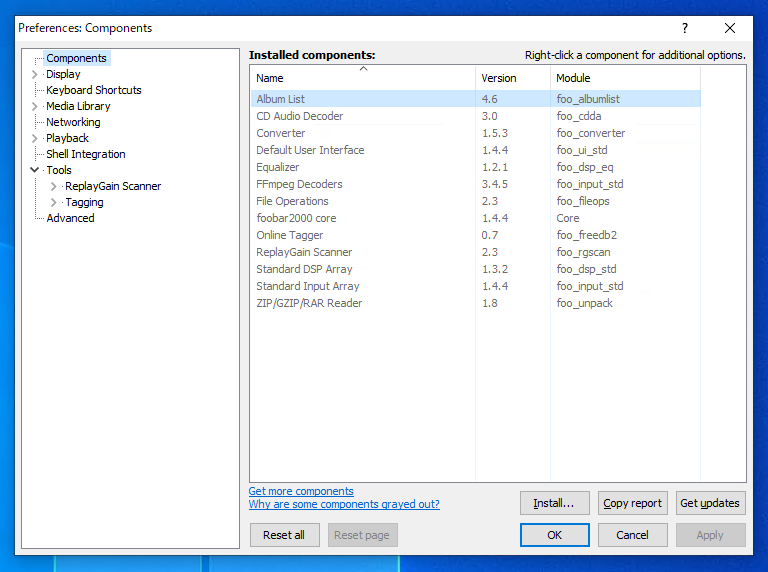Expand the Tagging tree node
This screenshot has width=768, height=572.
(x=54, y=202)
